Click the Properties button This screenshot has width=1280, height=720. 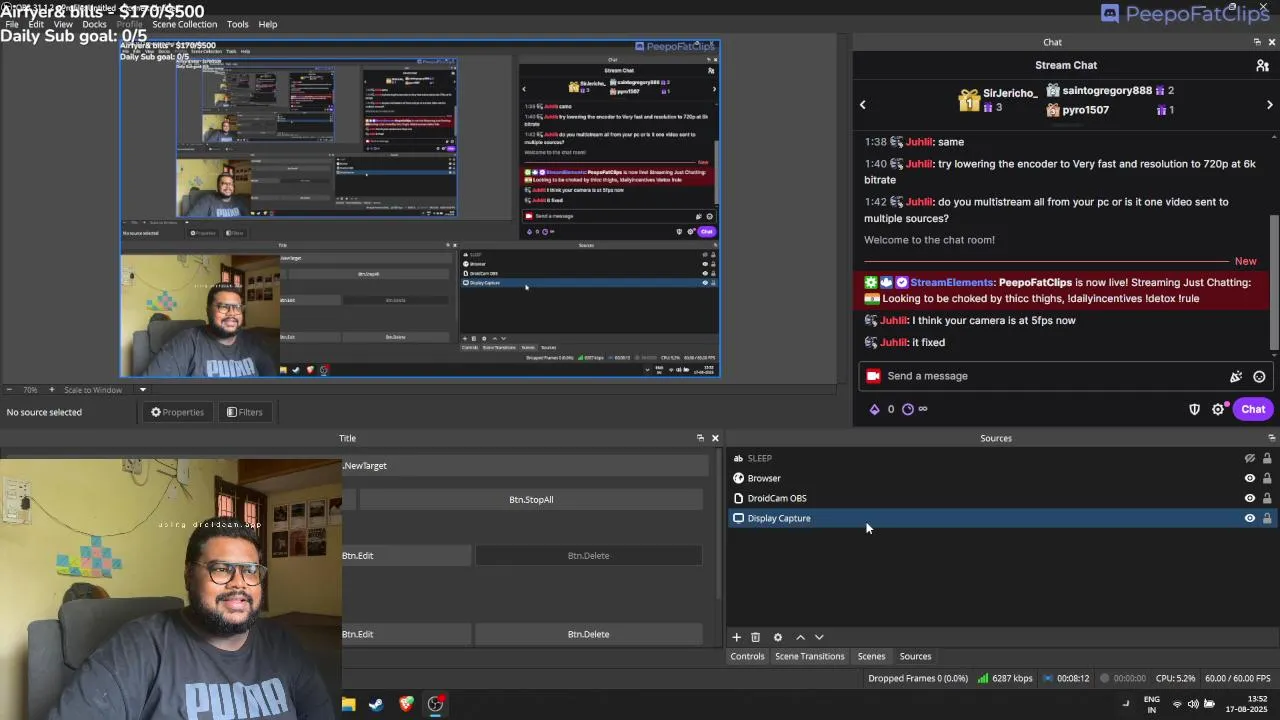(x=177, y=412)
